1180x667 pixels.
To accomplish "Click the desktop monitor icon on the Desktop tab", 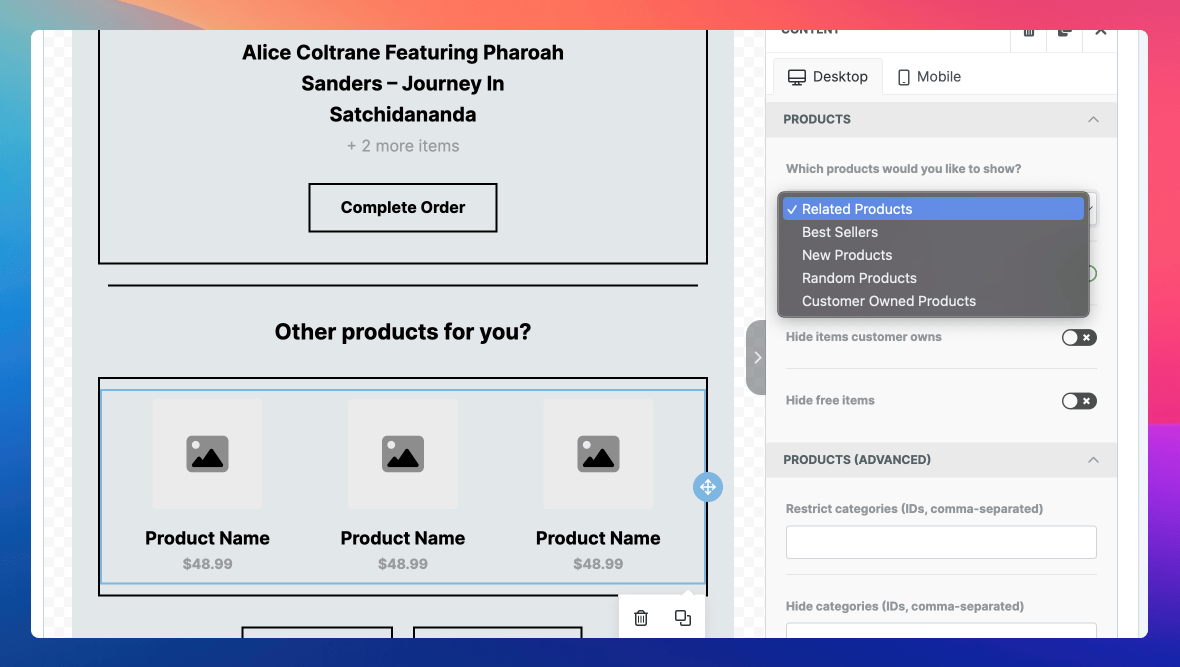I will click(797, 76).
